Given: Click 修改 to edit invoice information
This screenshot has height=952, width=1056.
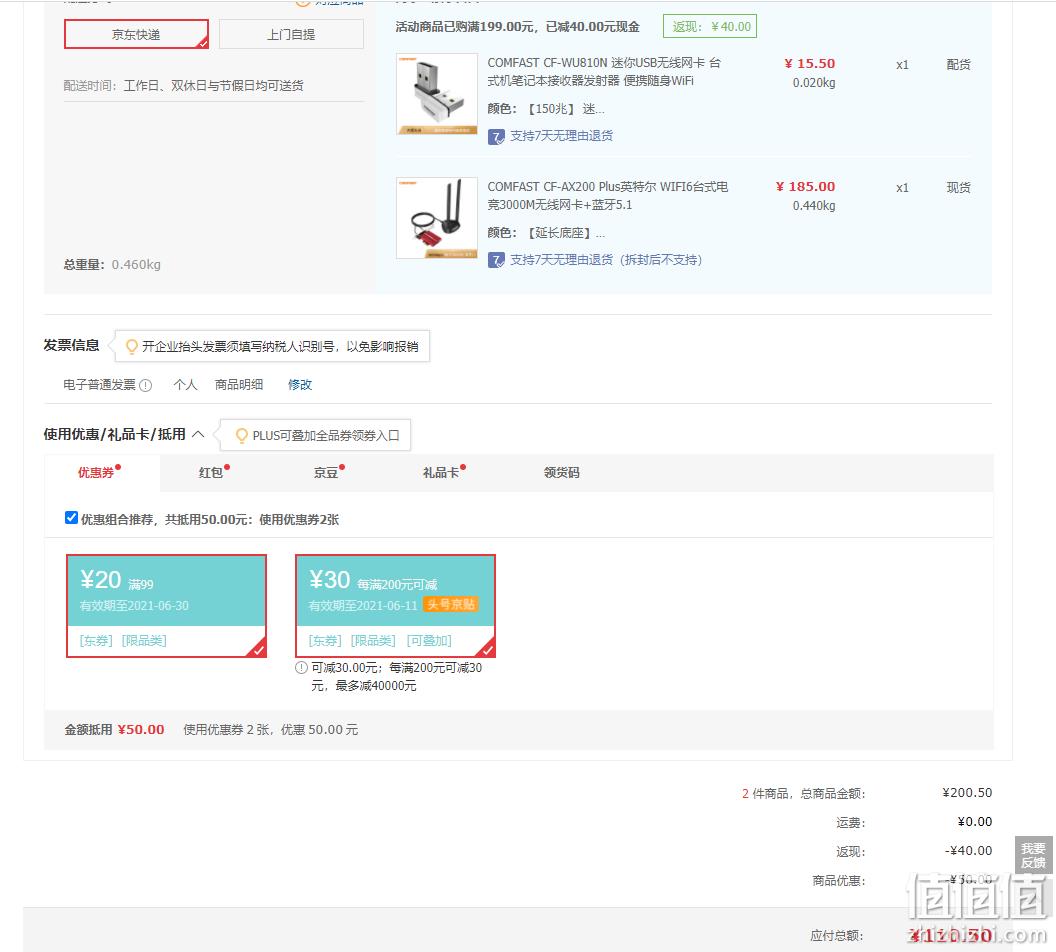Looking at the screenshot, I should (x=300, y=384).
